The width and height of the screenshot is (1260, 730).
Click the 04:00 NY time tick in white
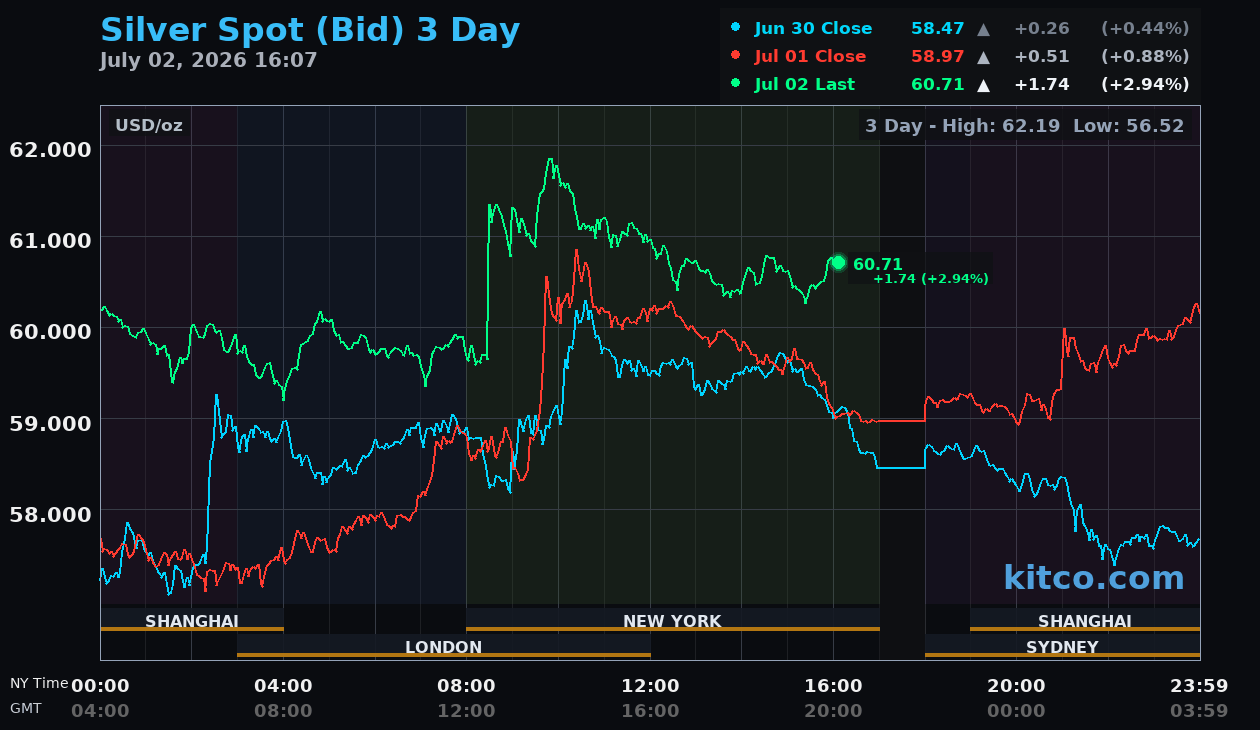[284, 686]
